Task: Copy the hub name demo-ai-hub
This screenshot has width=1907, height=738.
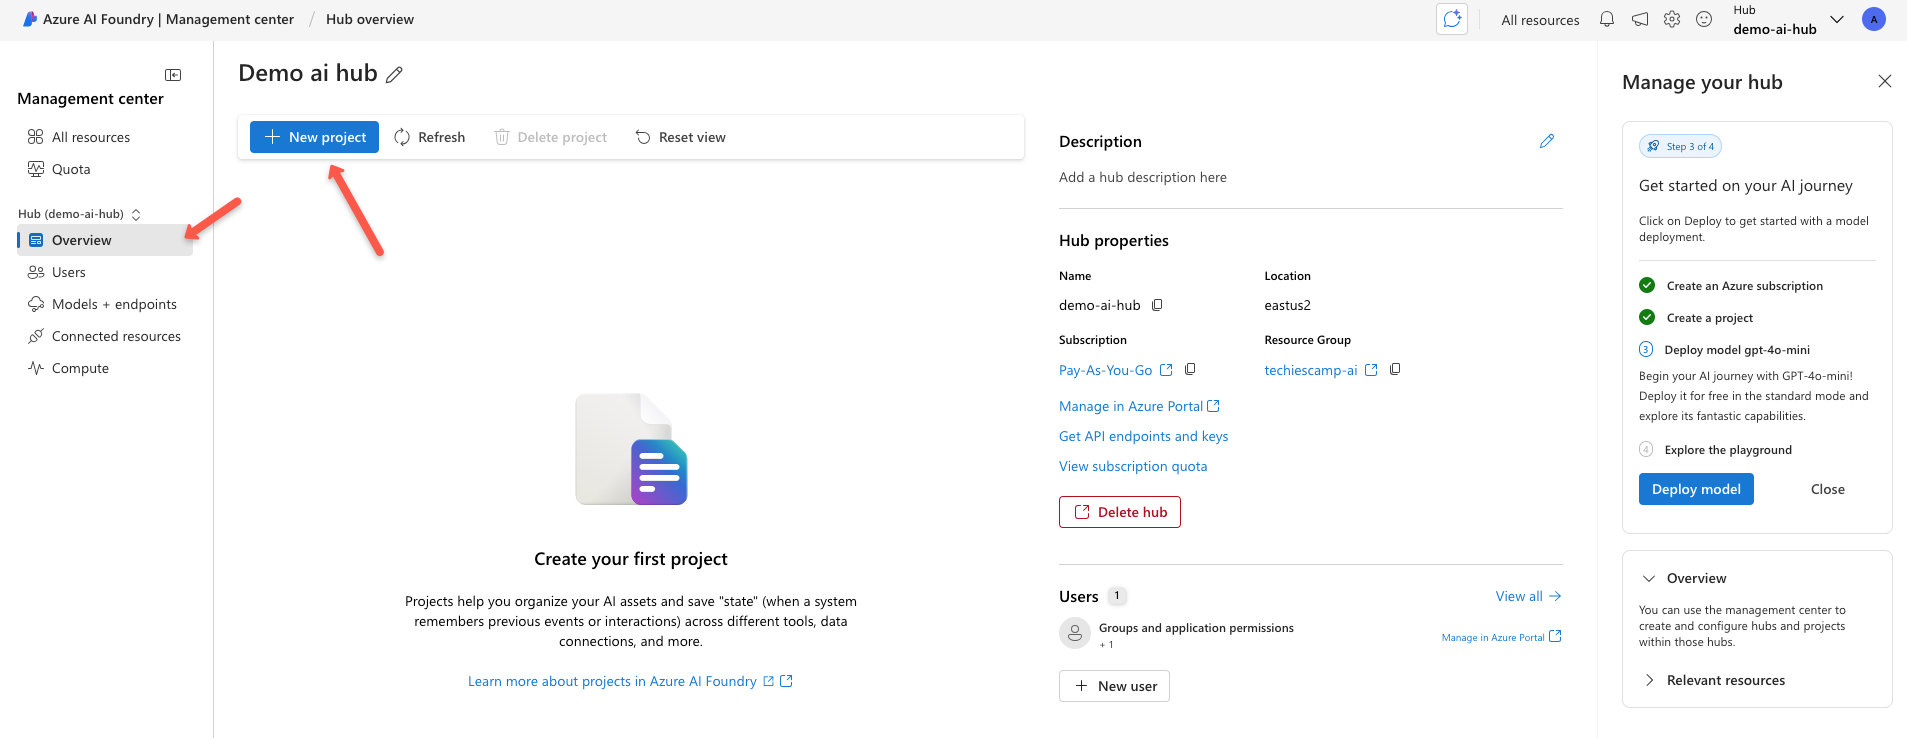Action: click(1157, 305)
